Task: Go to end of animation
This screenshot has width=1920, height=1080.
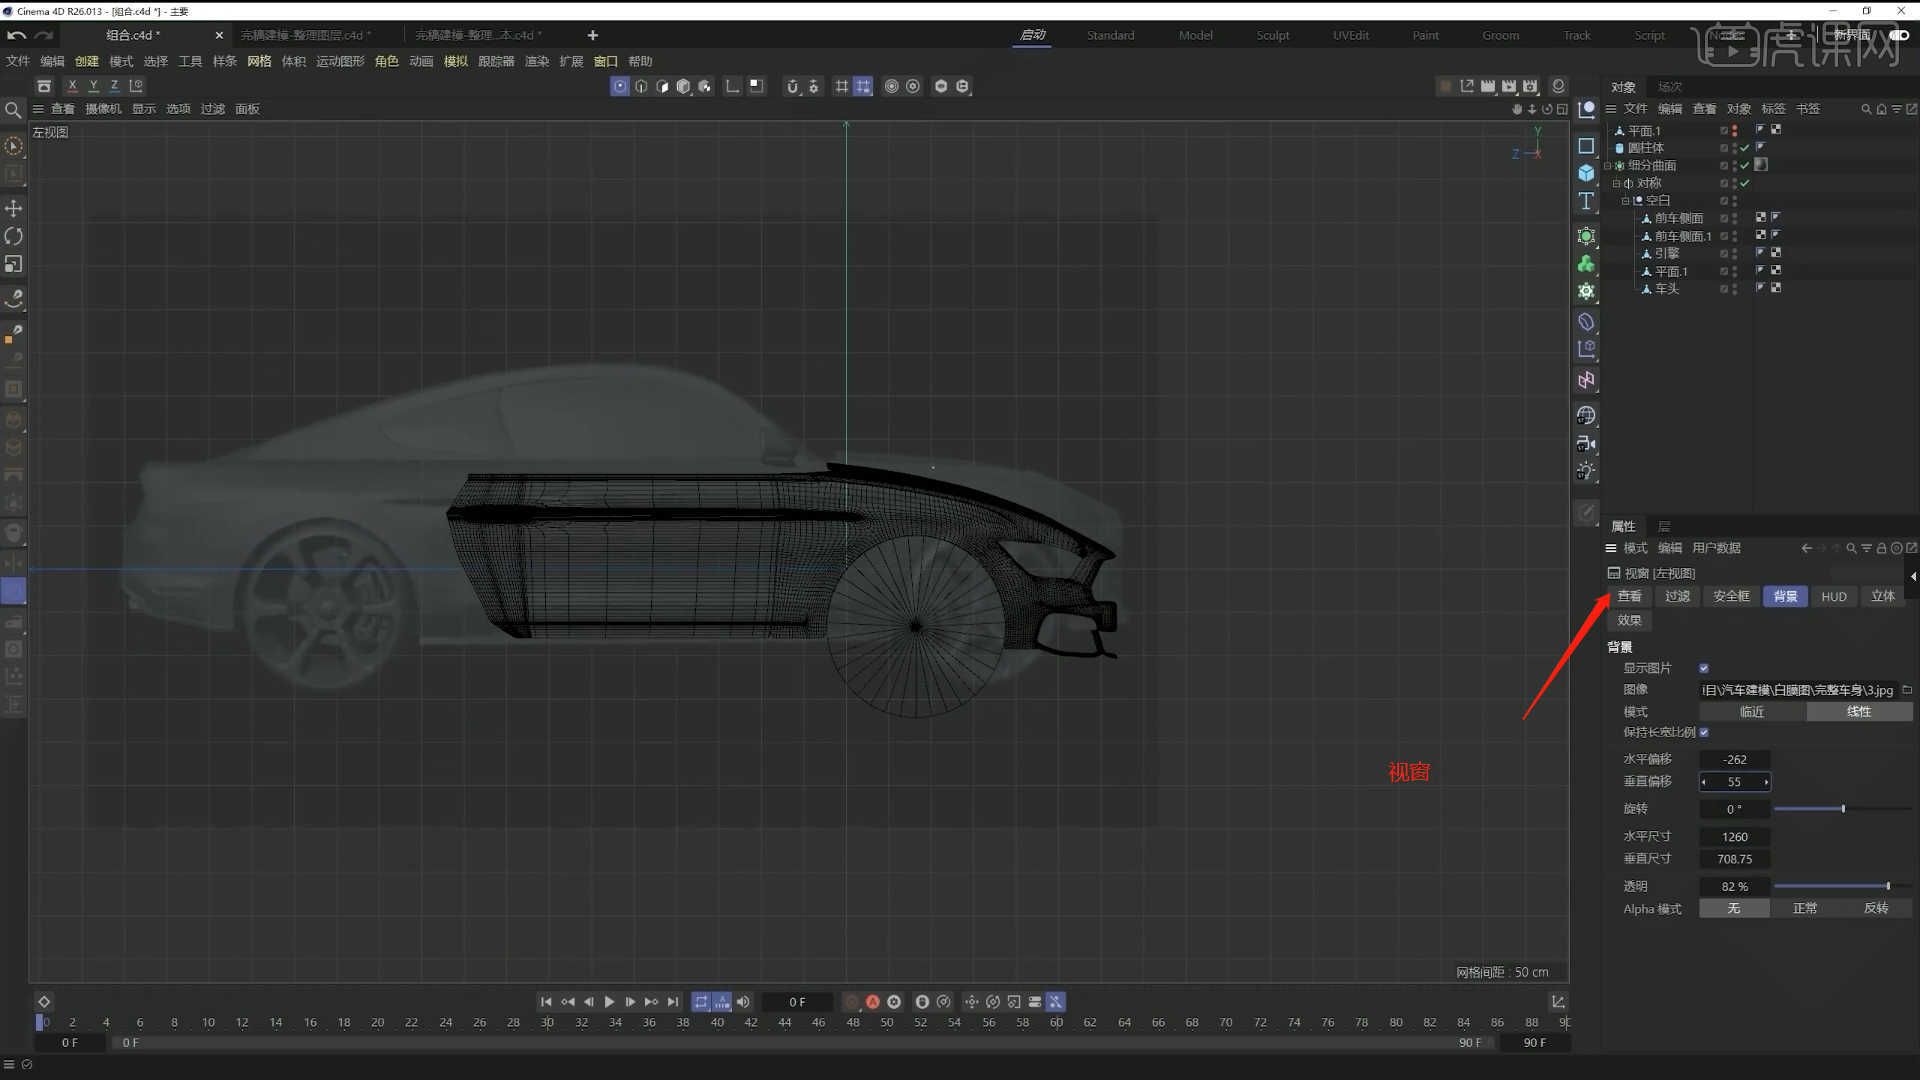Action: coord(673,1002)
